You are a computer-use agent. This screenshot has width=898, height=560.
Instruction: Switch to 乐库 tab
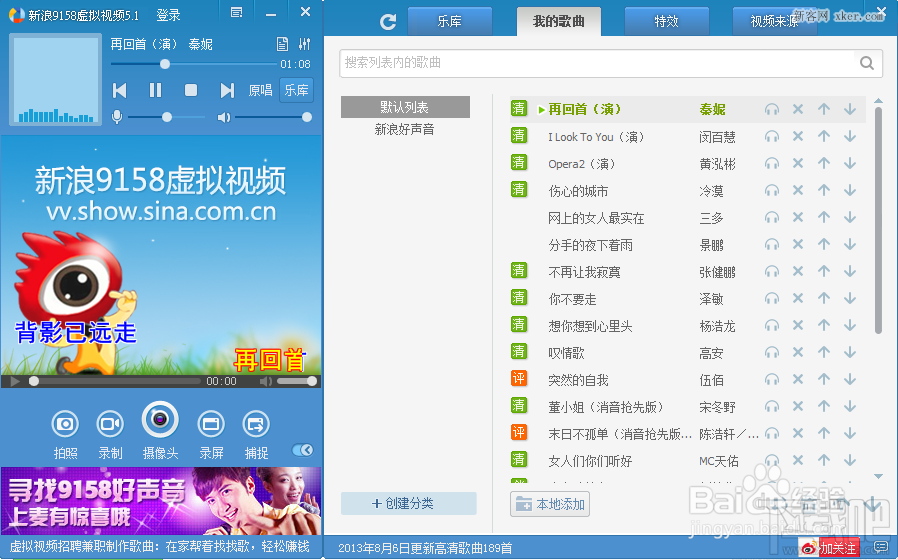click(450, 22)
